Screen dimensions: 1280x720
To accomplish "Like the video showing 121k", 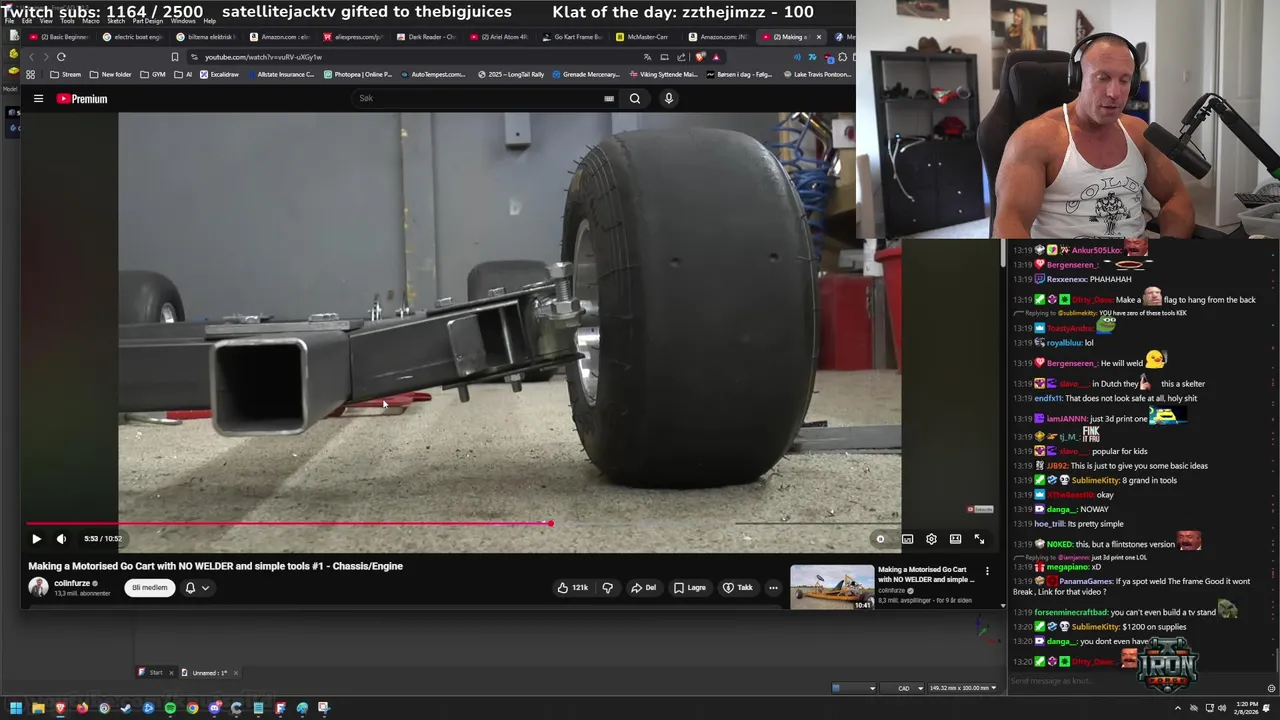I will 573,588.
